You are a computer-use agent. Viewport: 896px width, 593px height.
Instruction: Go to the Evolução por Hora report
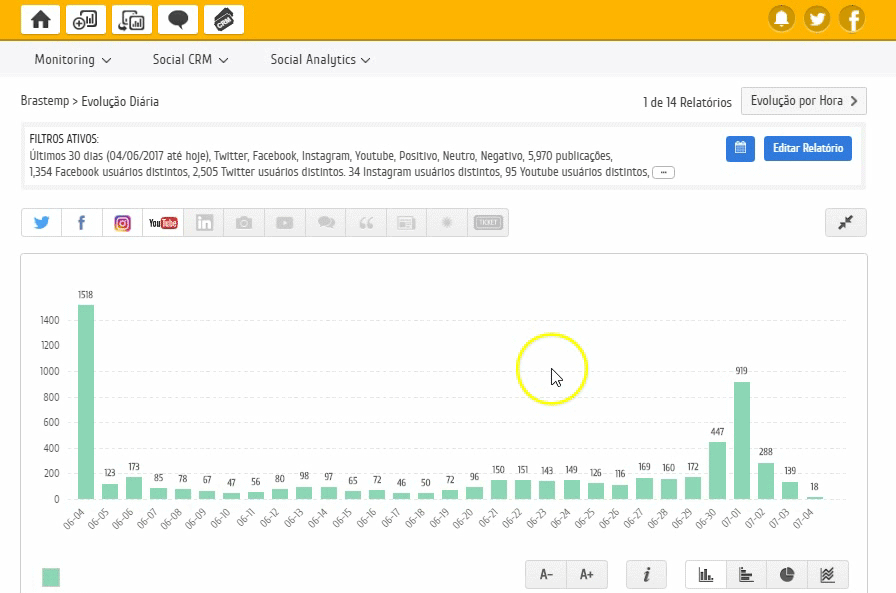pos(803,101)
